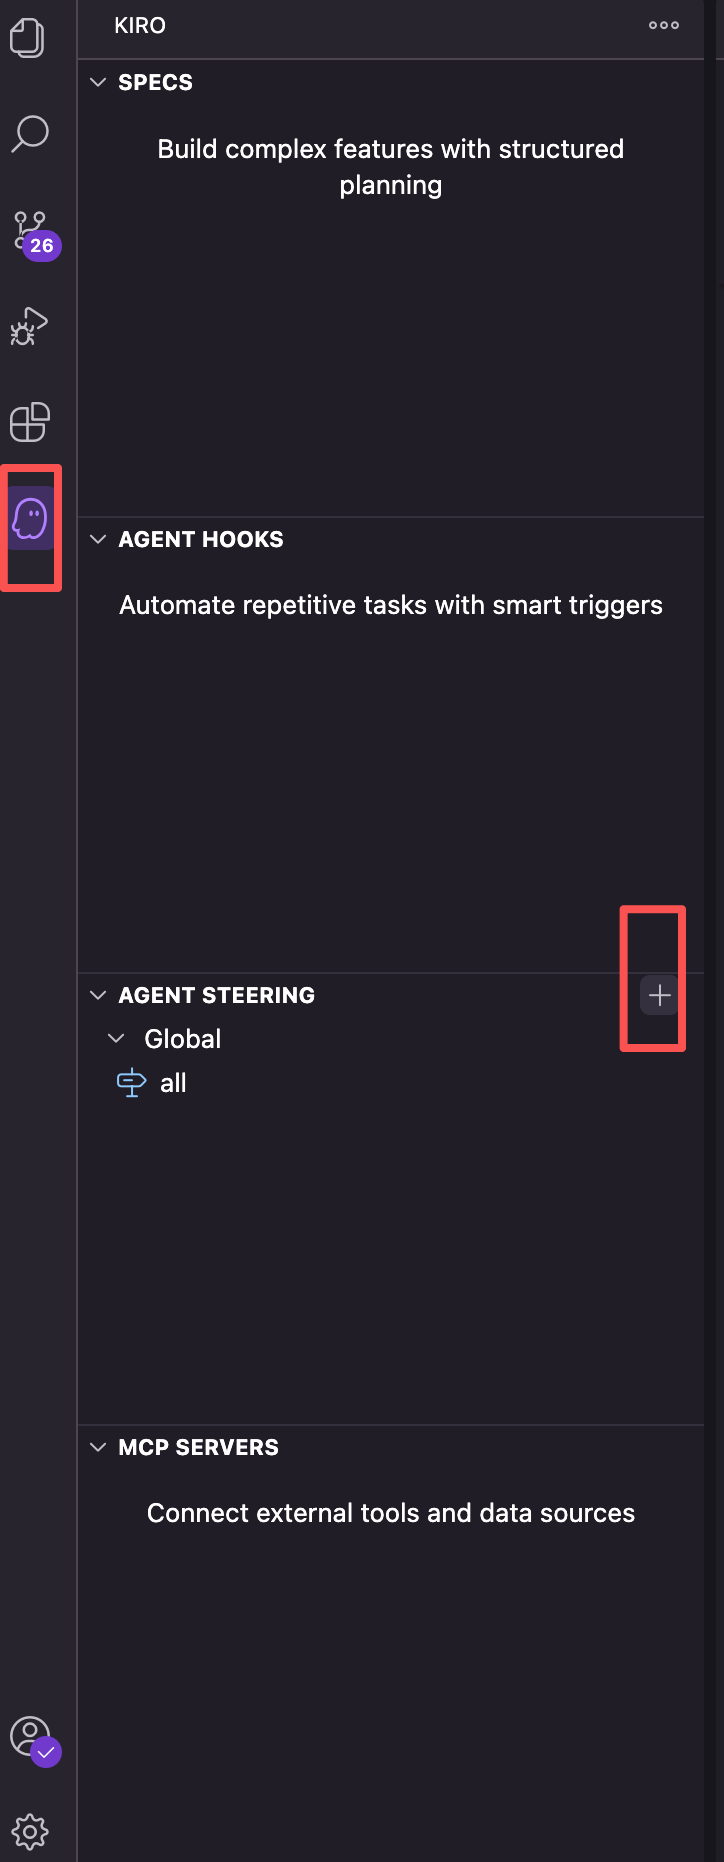Image resolution: width=724 pixels, height=1862 pixels.
Task: Collapse the Agent Hooks section chevron
Action: pos(98,539)
